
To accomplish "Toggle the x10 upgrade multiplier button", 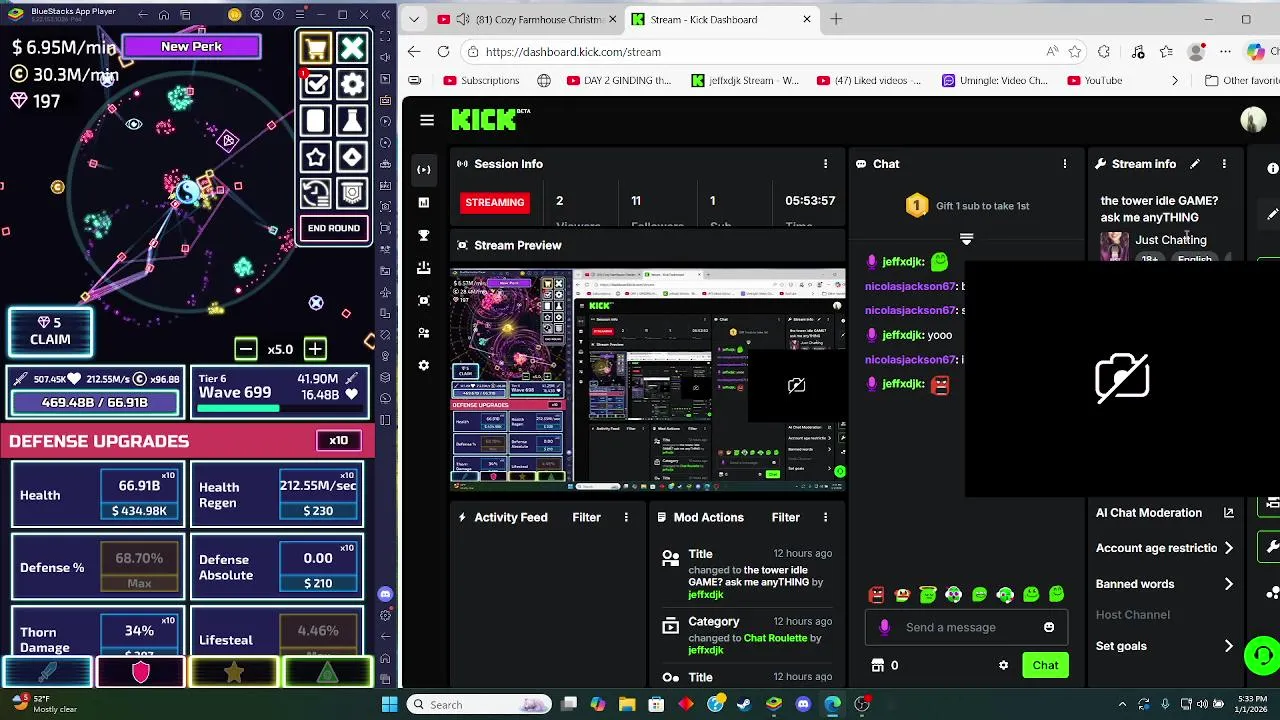I will [338, 441].
